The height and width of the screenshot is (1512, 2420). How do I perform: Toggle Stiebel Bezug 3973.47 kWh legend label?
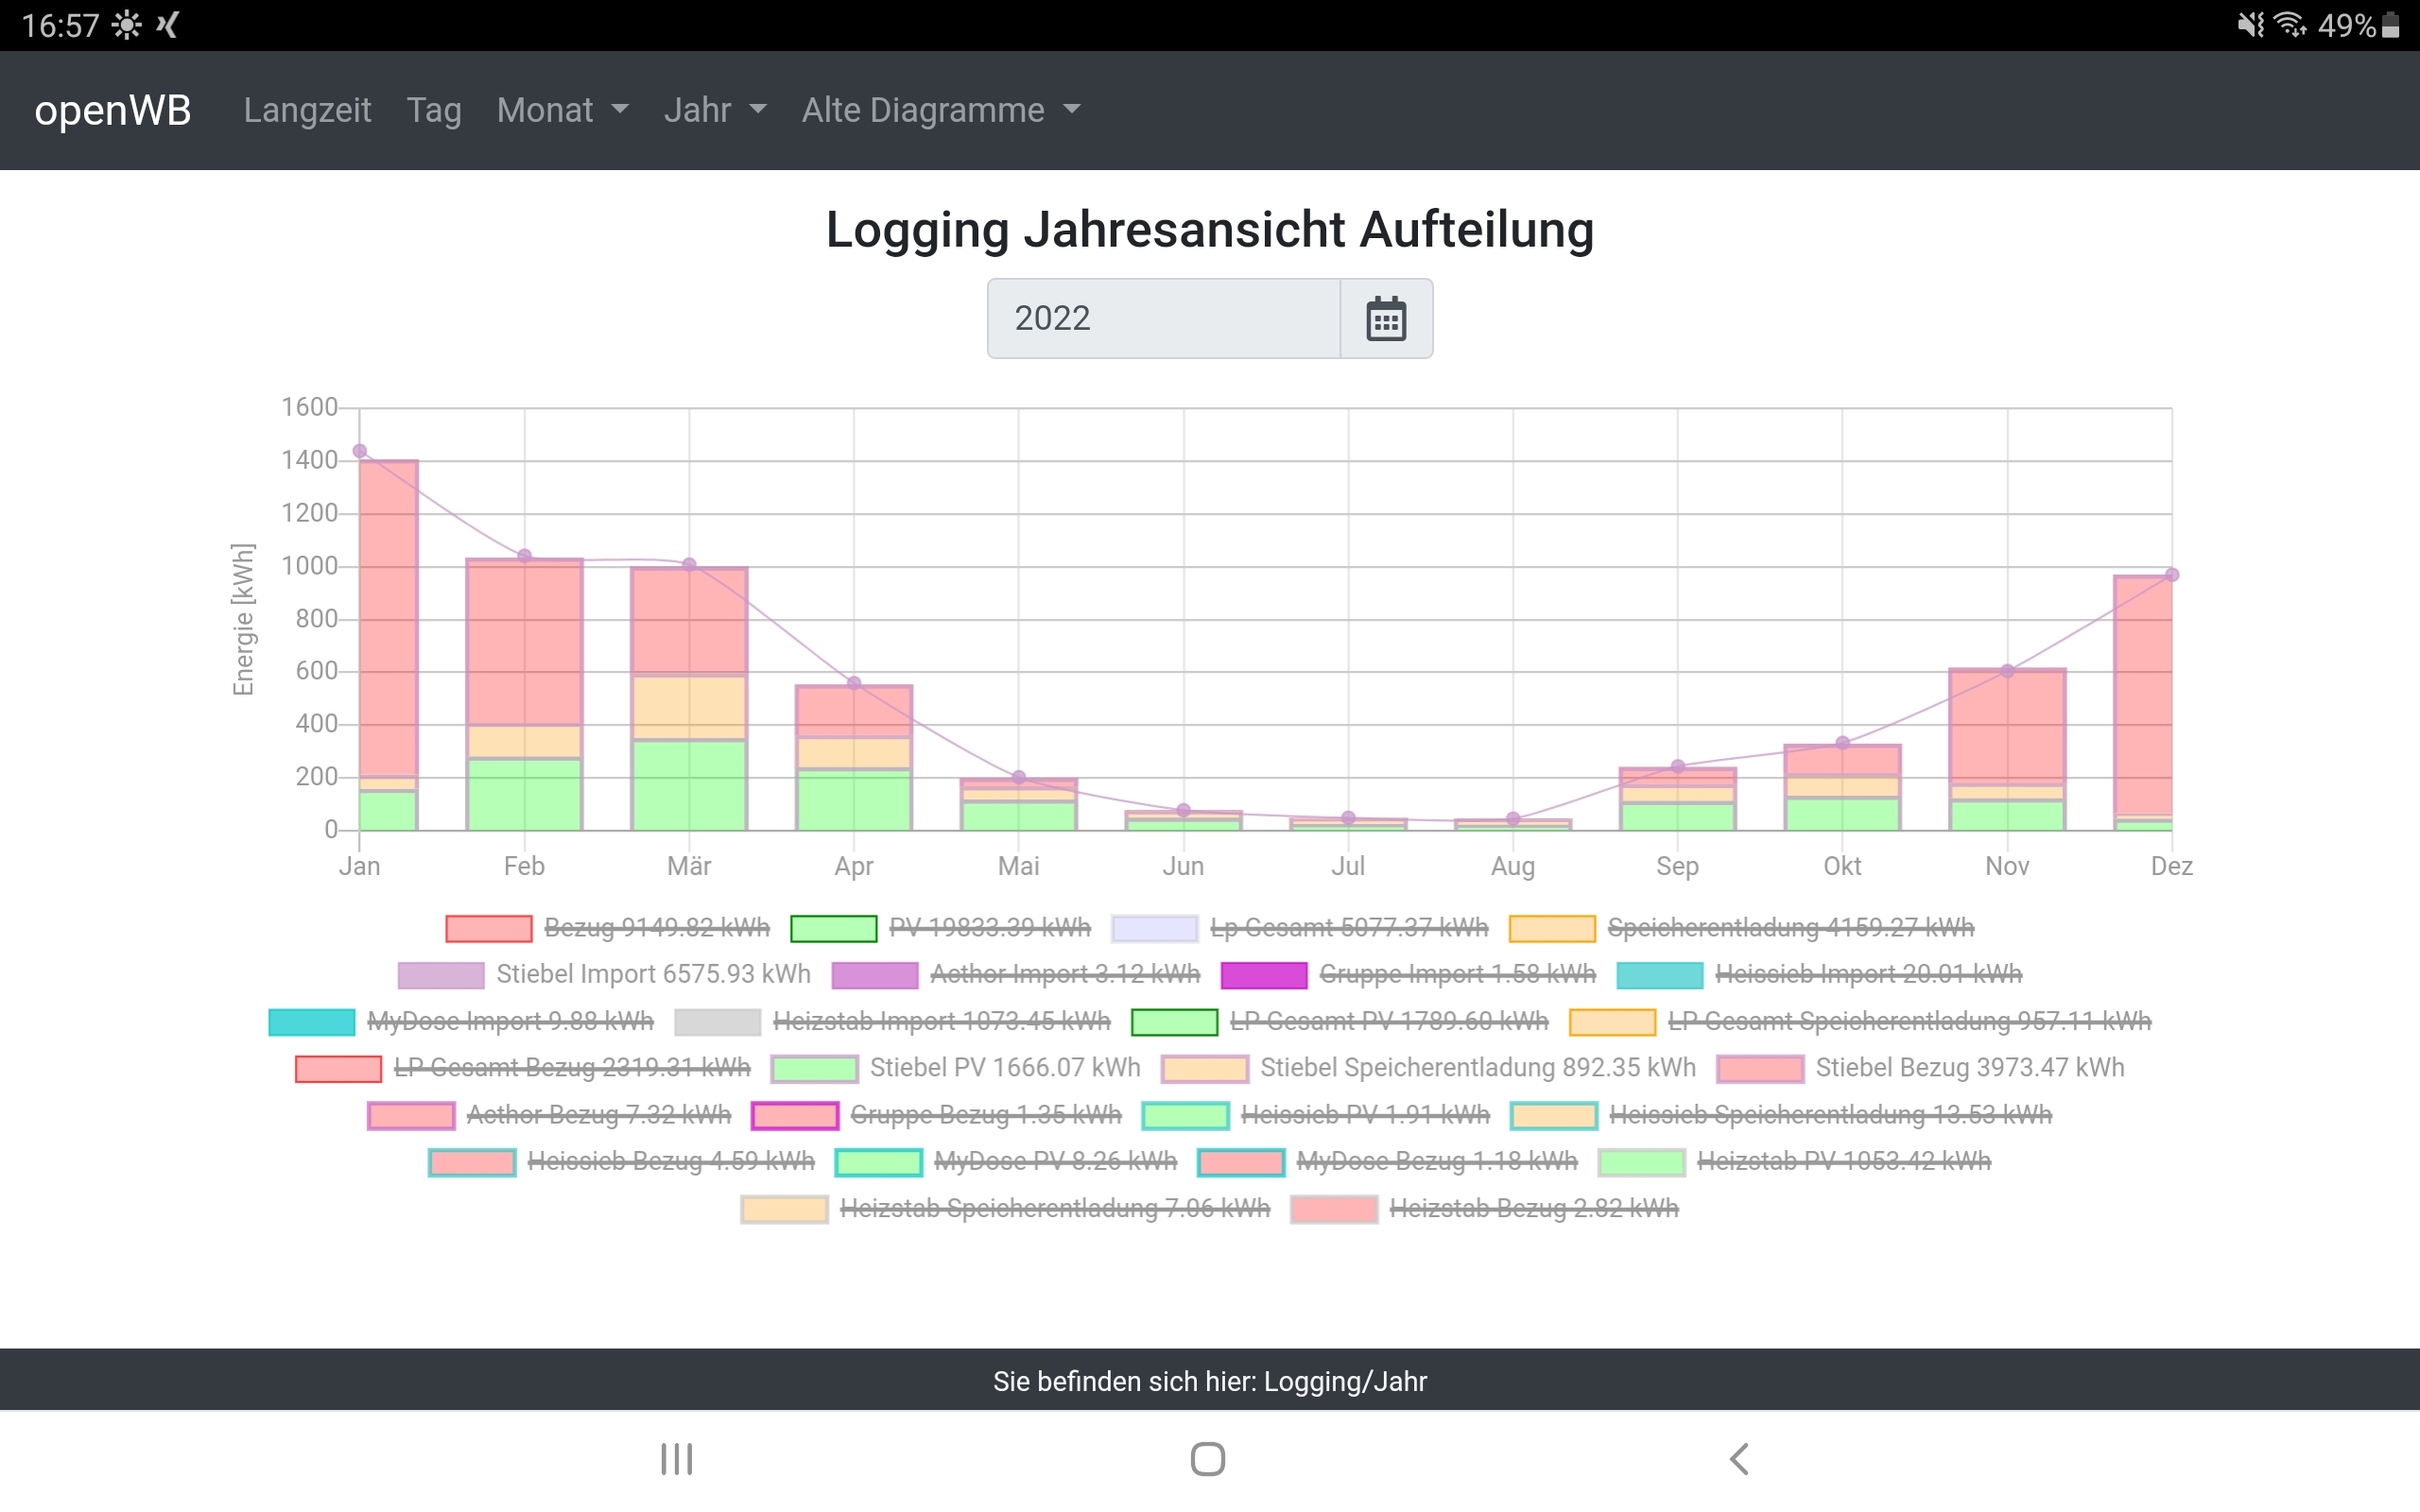tap(1969, 1068)
